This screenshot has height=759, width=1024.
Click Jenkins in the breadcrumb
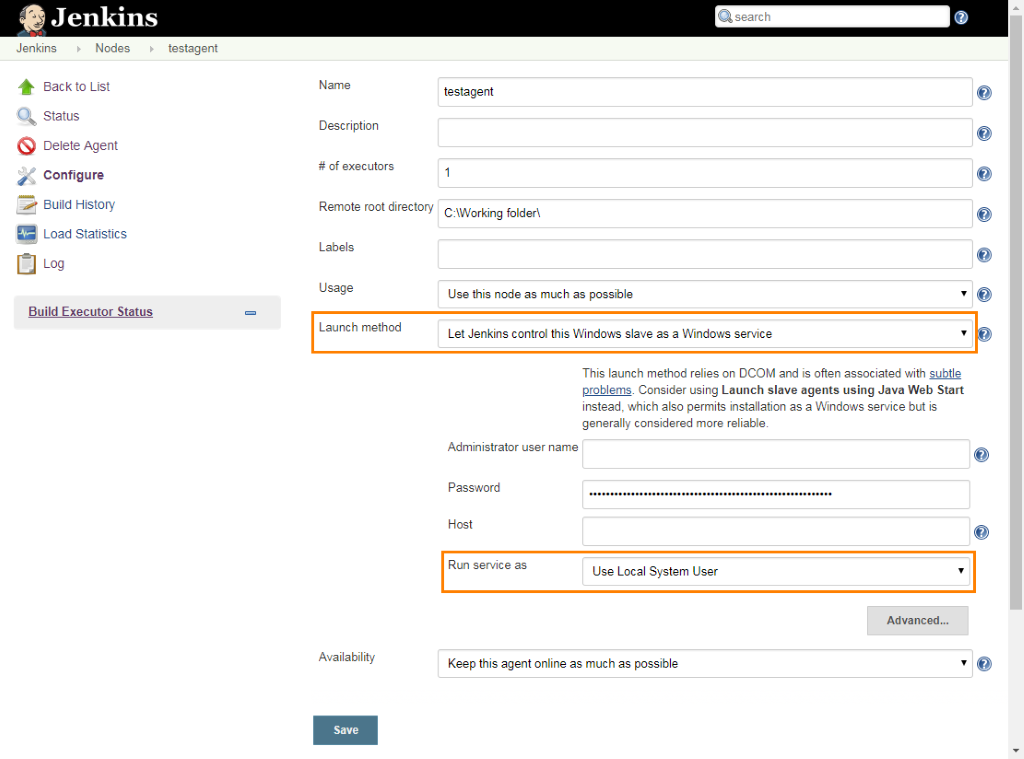[x=37, y=48]
